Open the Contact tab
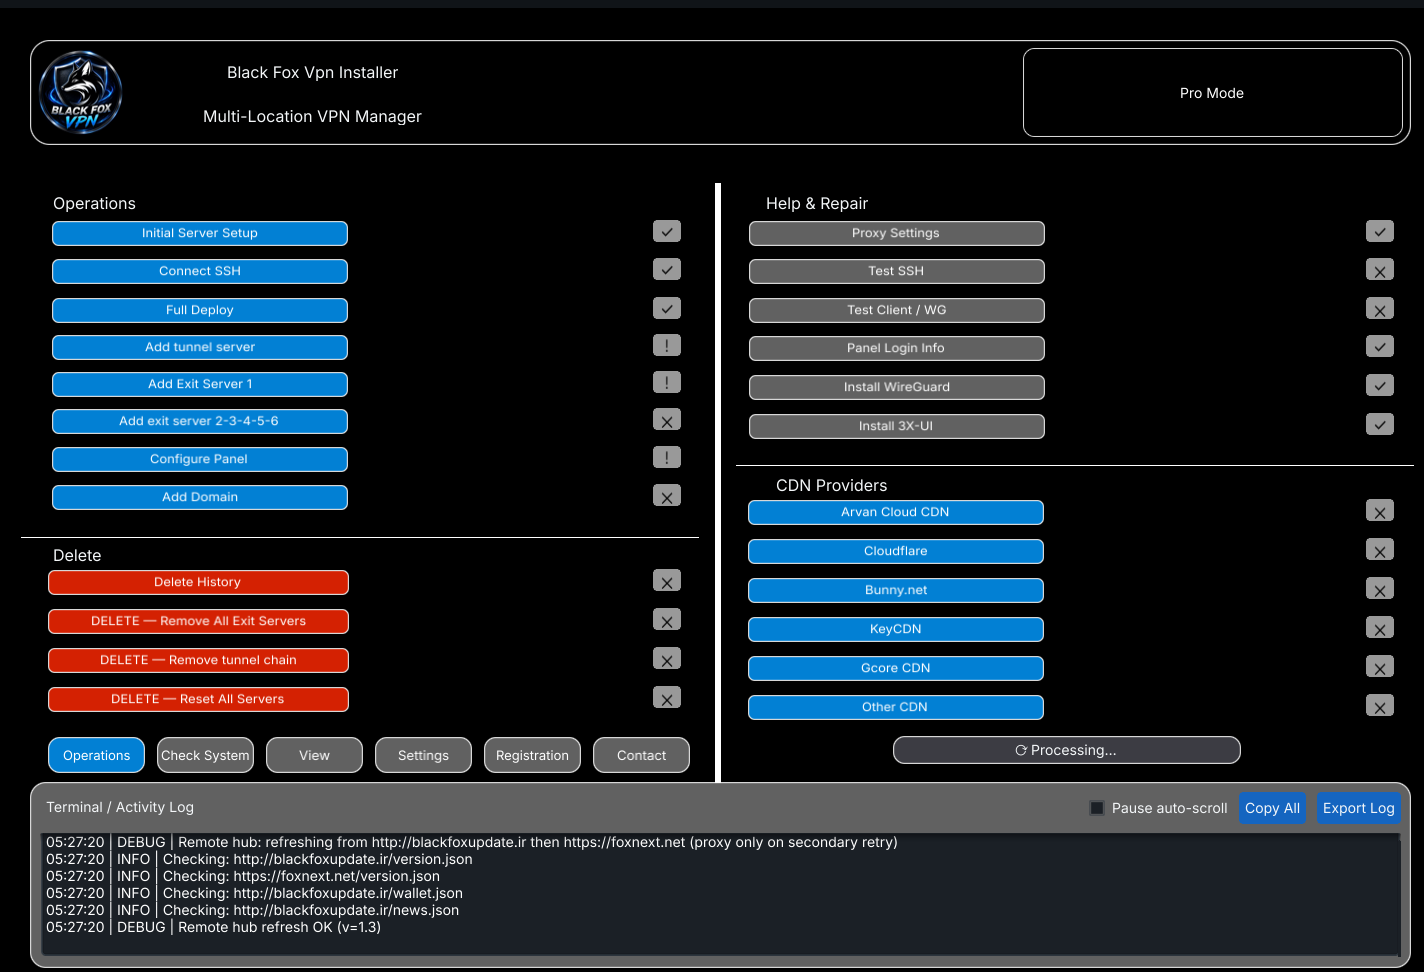 pos(641,755)
